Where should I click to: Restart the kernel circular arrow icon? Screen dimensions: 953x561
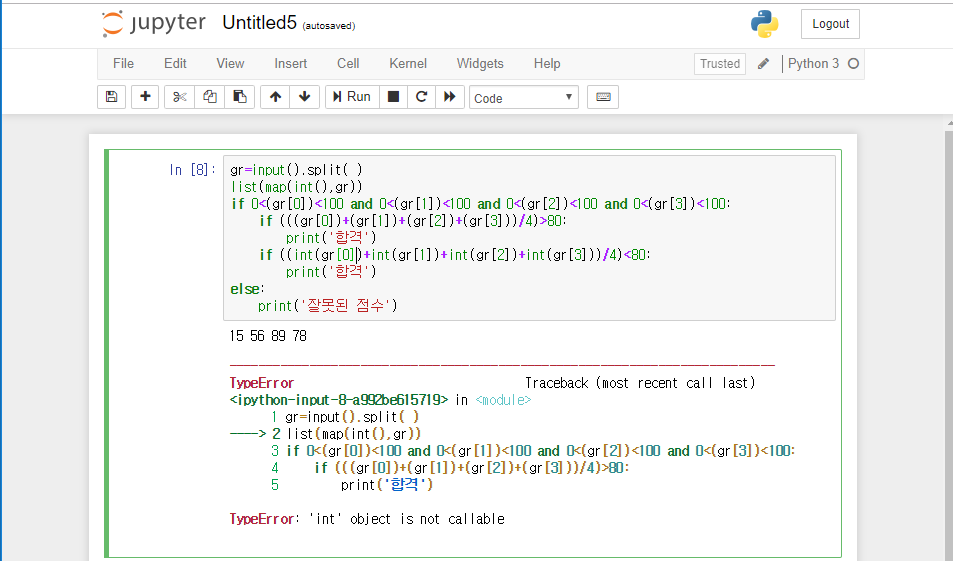pos(421,97)
